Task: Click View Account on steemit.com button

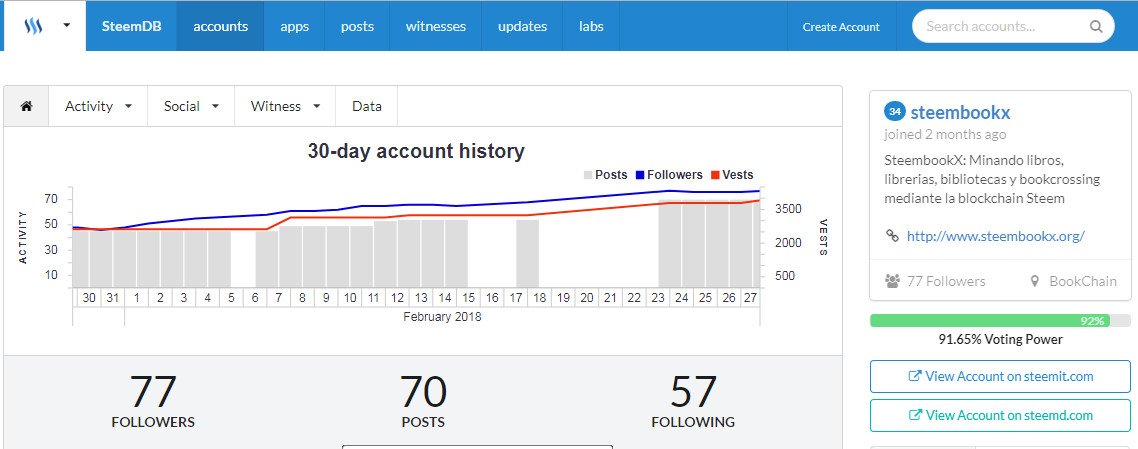Action: (1000, 376)
